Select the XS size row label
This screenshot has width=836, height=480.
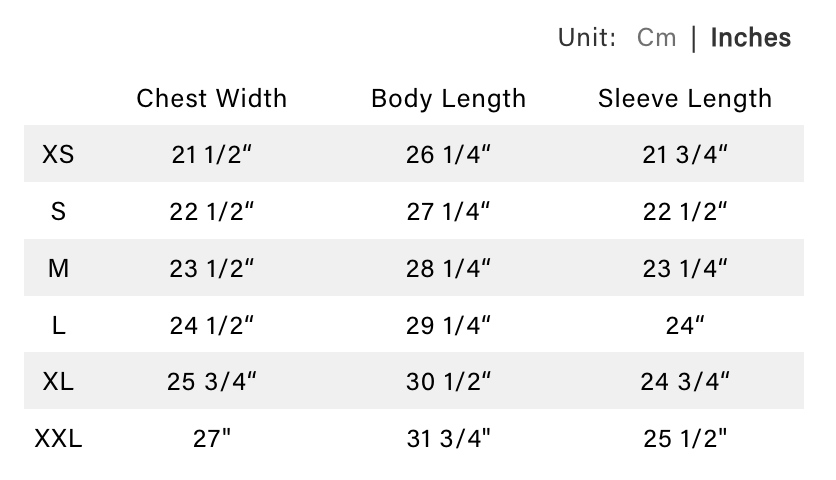pos(58,154)
